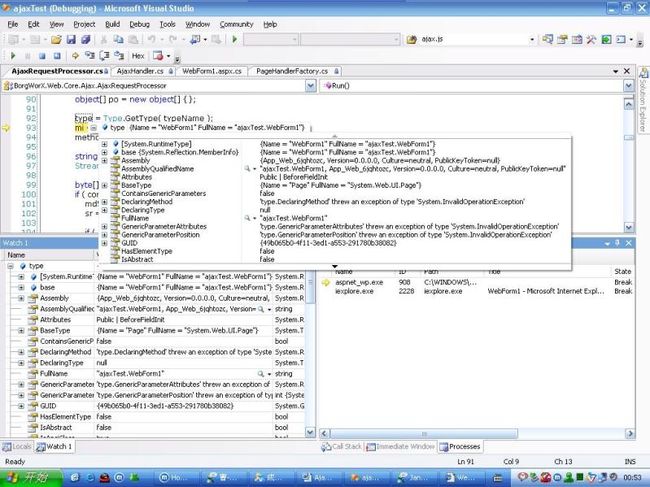This screenshot has width=650, height=487.
Task: Click the Solution Explorer toolbar icon
Action: coord(547,39)
